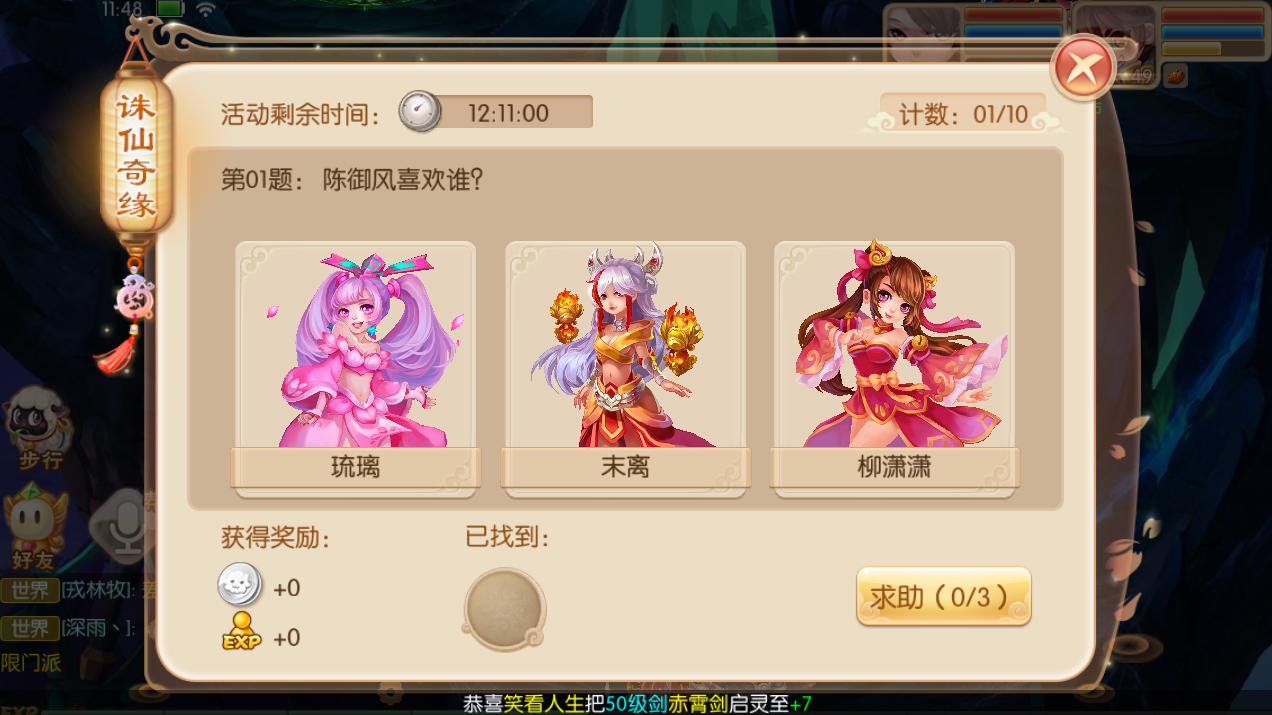The image size is (1272, 715).
Task: Choose the 琉璃 answer label
Action: tap(356, 467)
